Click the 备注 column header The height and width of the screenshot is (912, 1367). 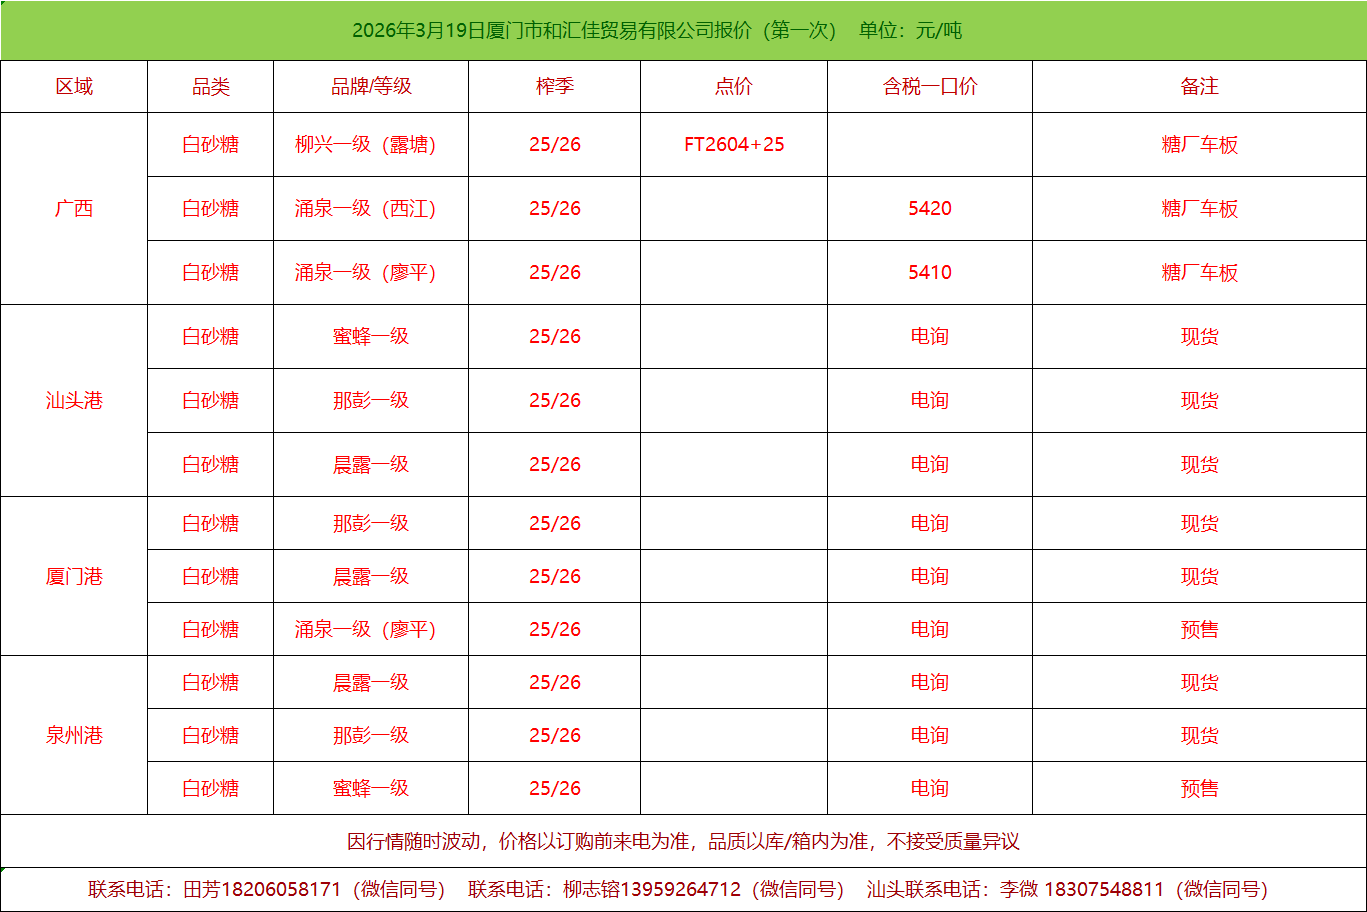(1199, 87)
